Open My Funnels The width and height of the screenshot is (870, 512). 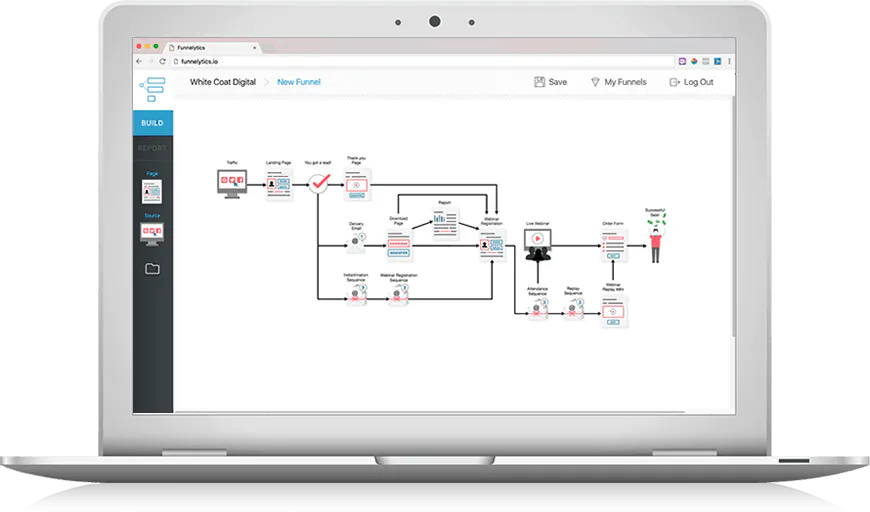pyautogui.click(x=619, y=82)
